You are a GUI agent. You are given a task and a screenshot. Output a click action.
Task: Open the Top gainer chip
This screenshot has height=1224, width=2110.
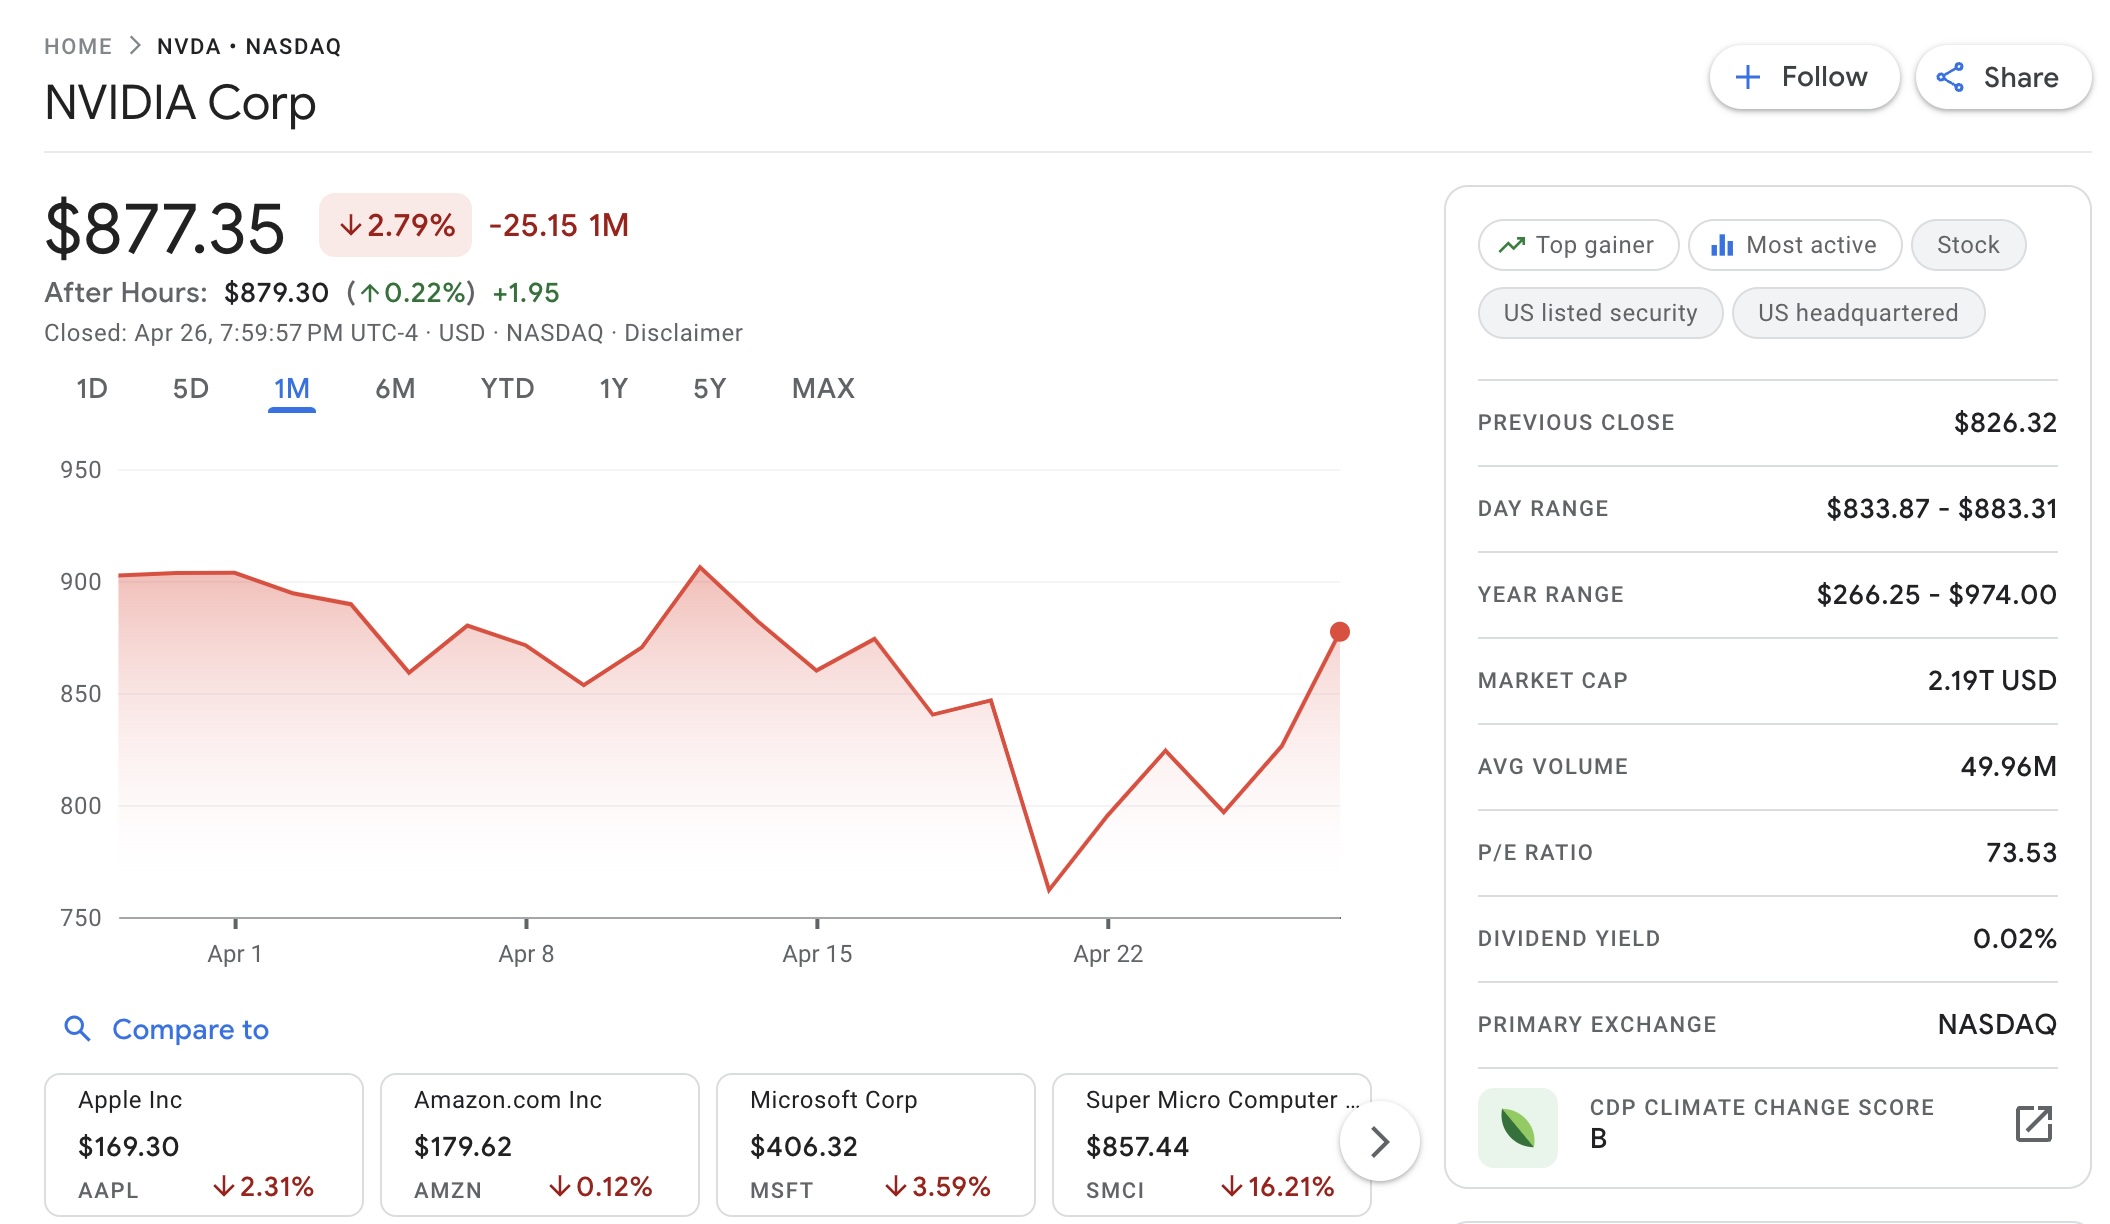[1578, 245]
